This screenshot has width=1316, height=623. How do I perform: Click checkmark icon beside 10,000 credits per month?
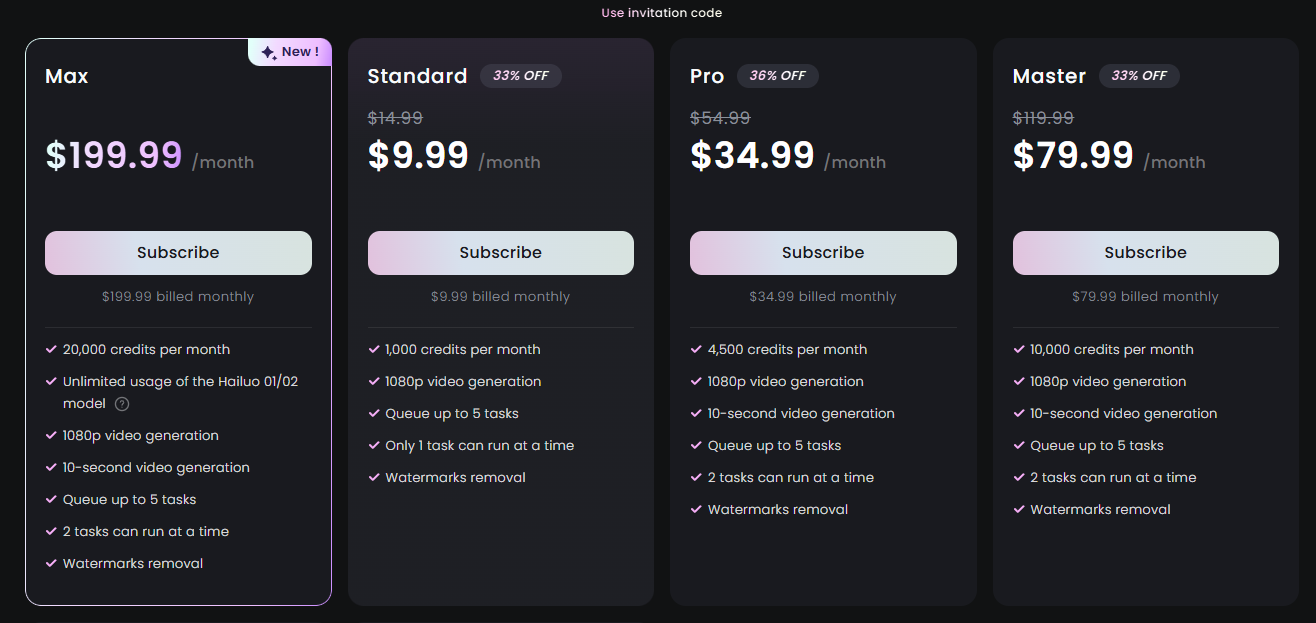click(1019, 349)
